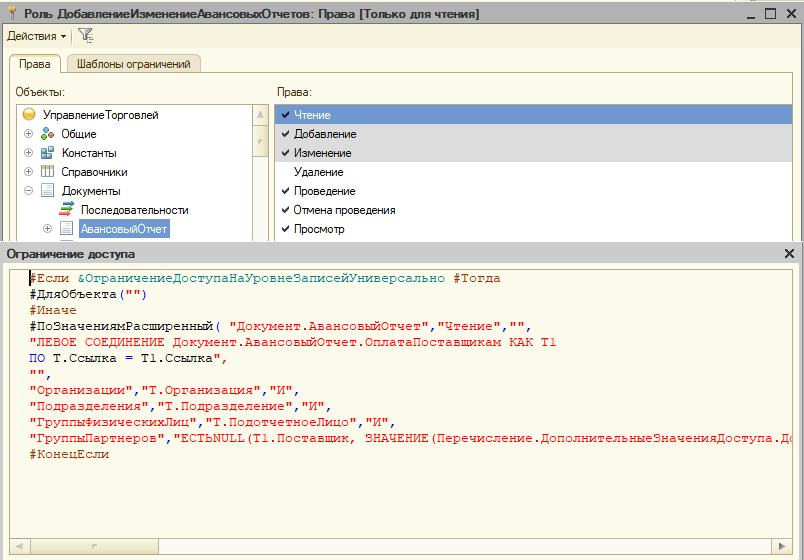Click the Документы document icon

pos(47,191)
